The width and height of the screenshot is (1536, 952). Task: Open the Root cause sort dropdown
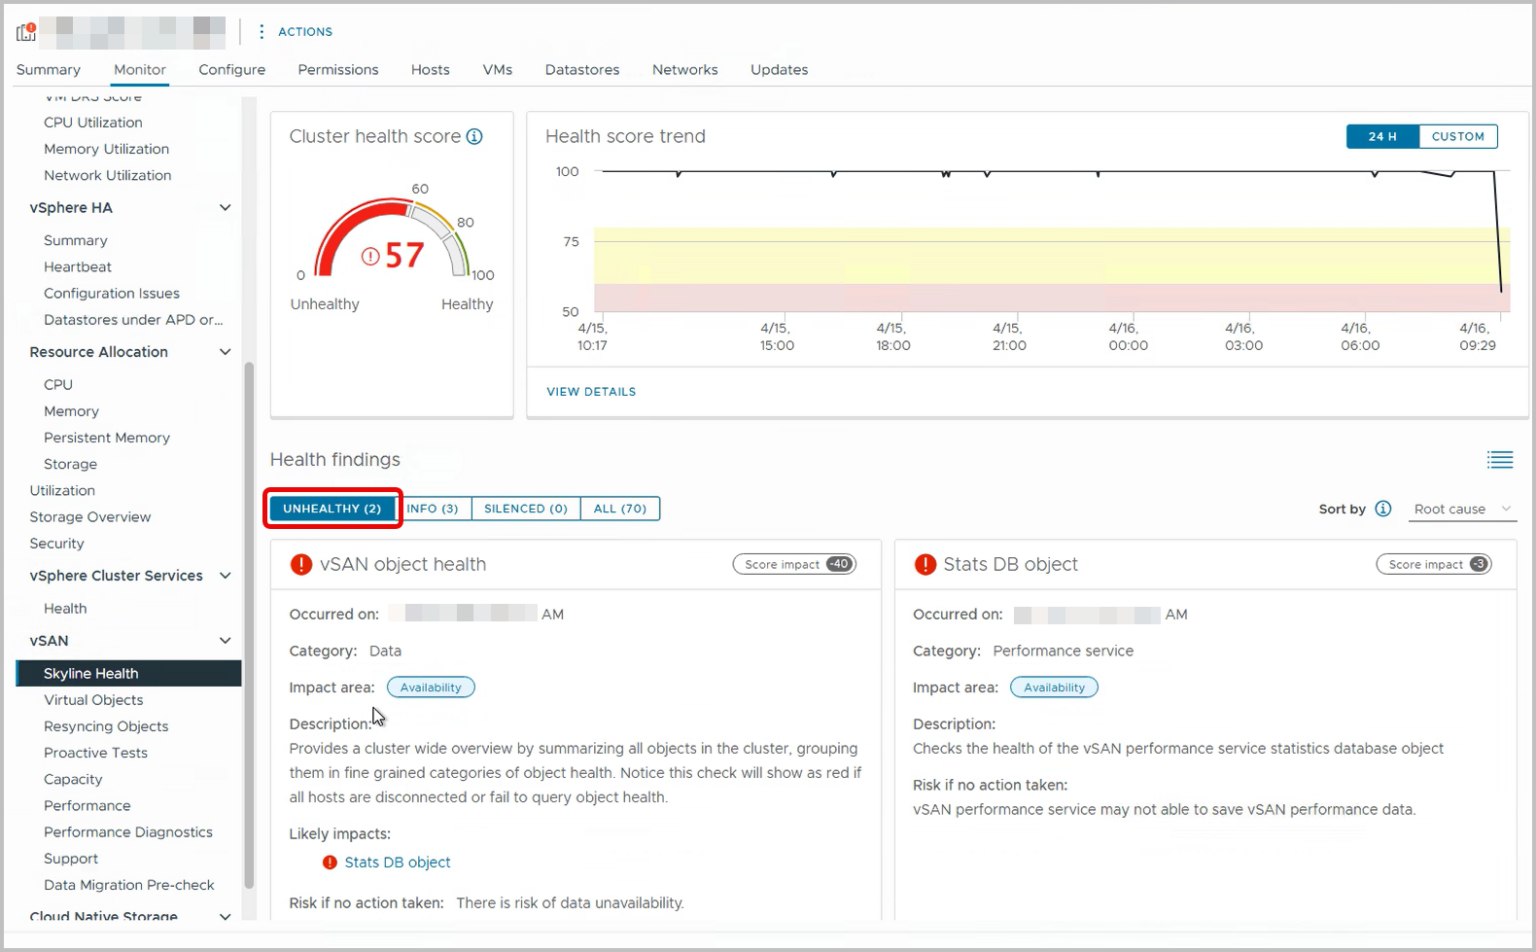click(x=1462, y=509)
